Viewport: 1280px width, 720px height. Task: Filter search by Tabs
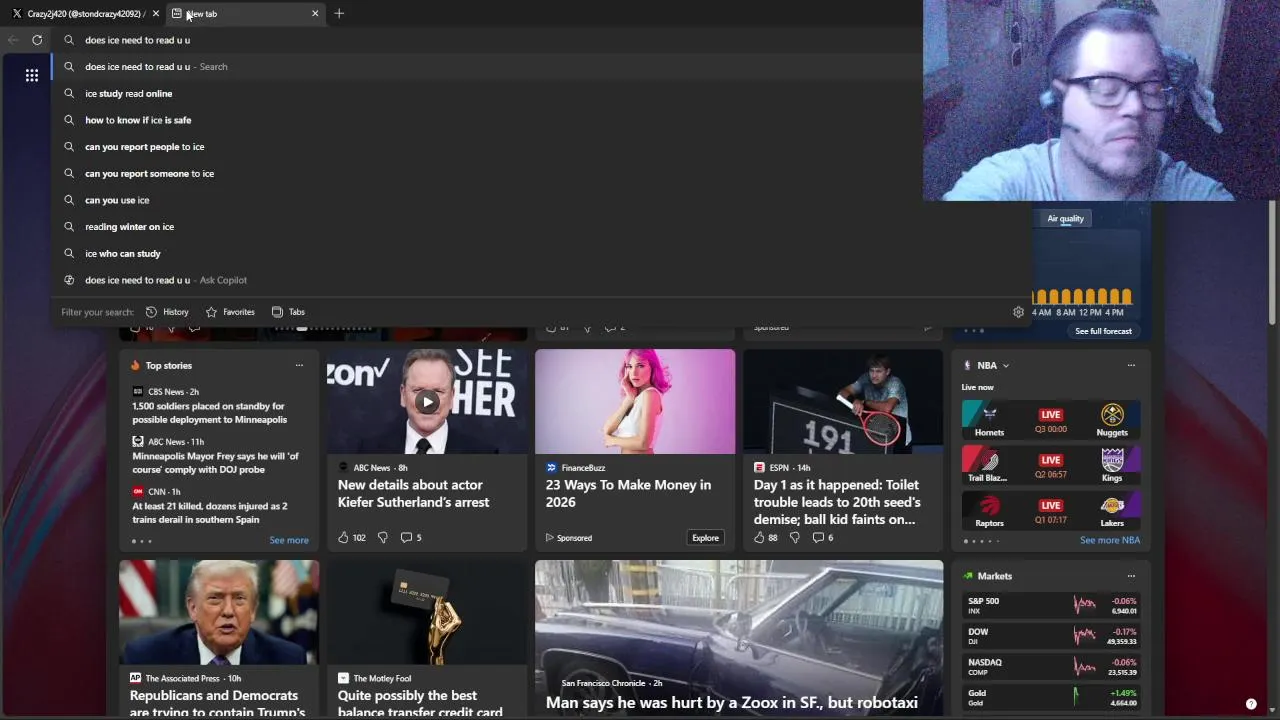pyautogui.click(x=288, y=312)
